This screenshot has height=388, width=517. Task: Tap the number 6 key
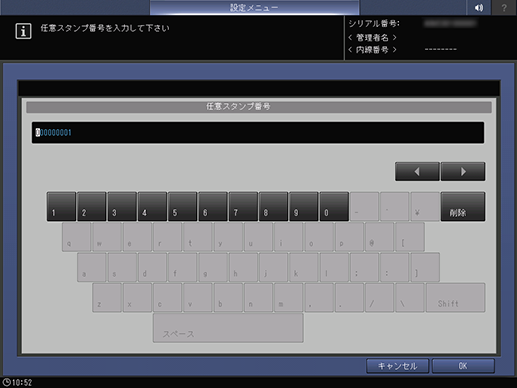tap(213, 206)
